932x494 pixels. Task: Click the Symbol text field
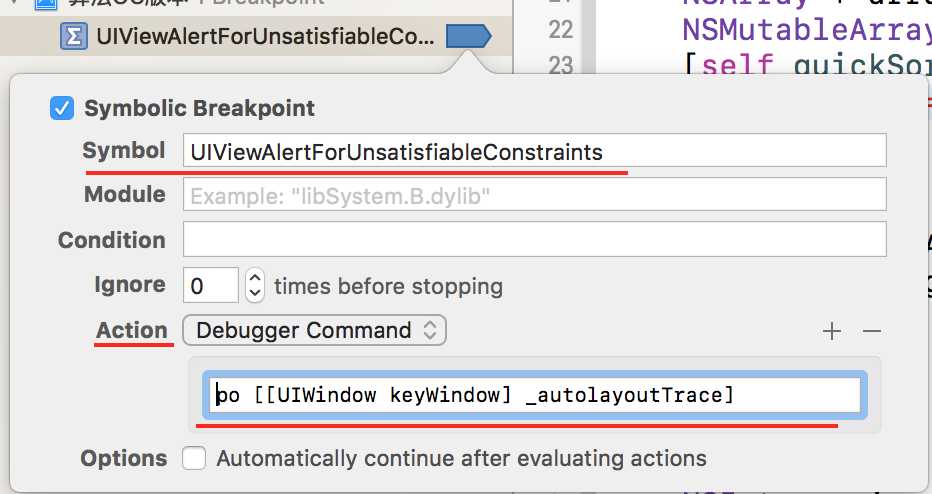pyautogui.click(x=534, y=150)
